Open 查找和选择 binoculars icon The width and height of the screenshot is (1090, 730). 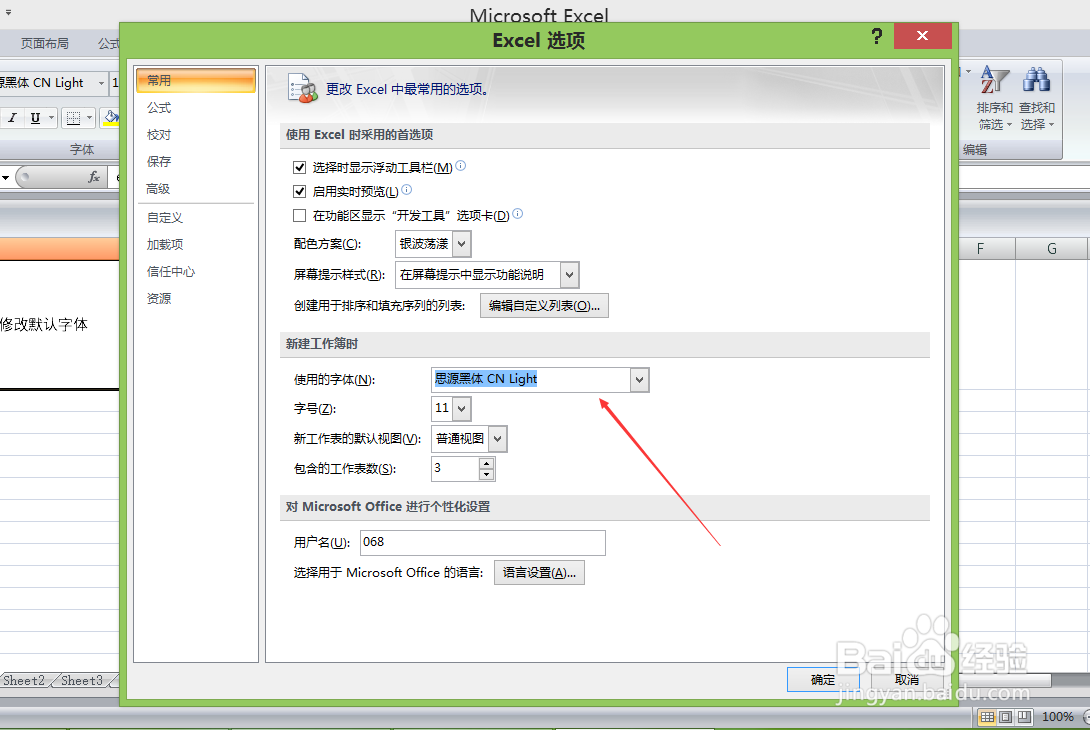pyautogui.click(x=1036, y=97)
